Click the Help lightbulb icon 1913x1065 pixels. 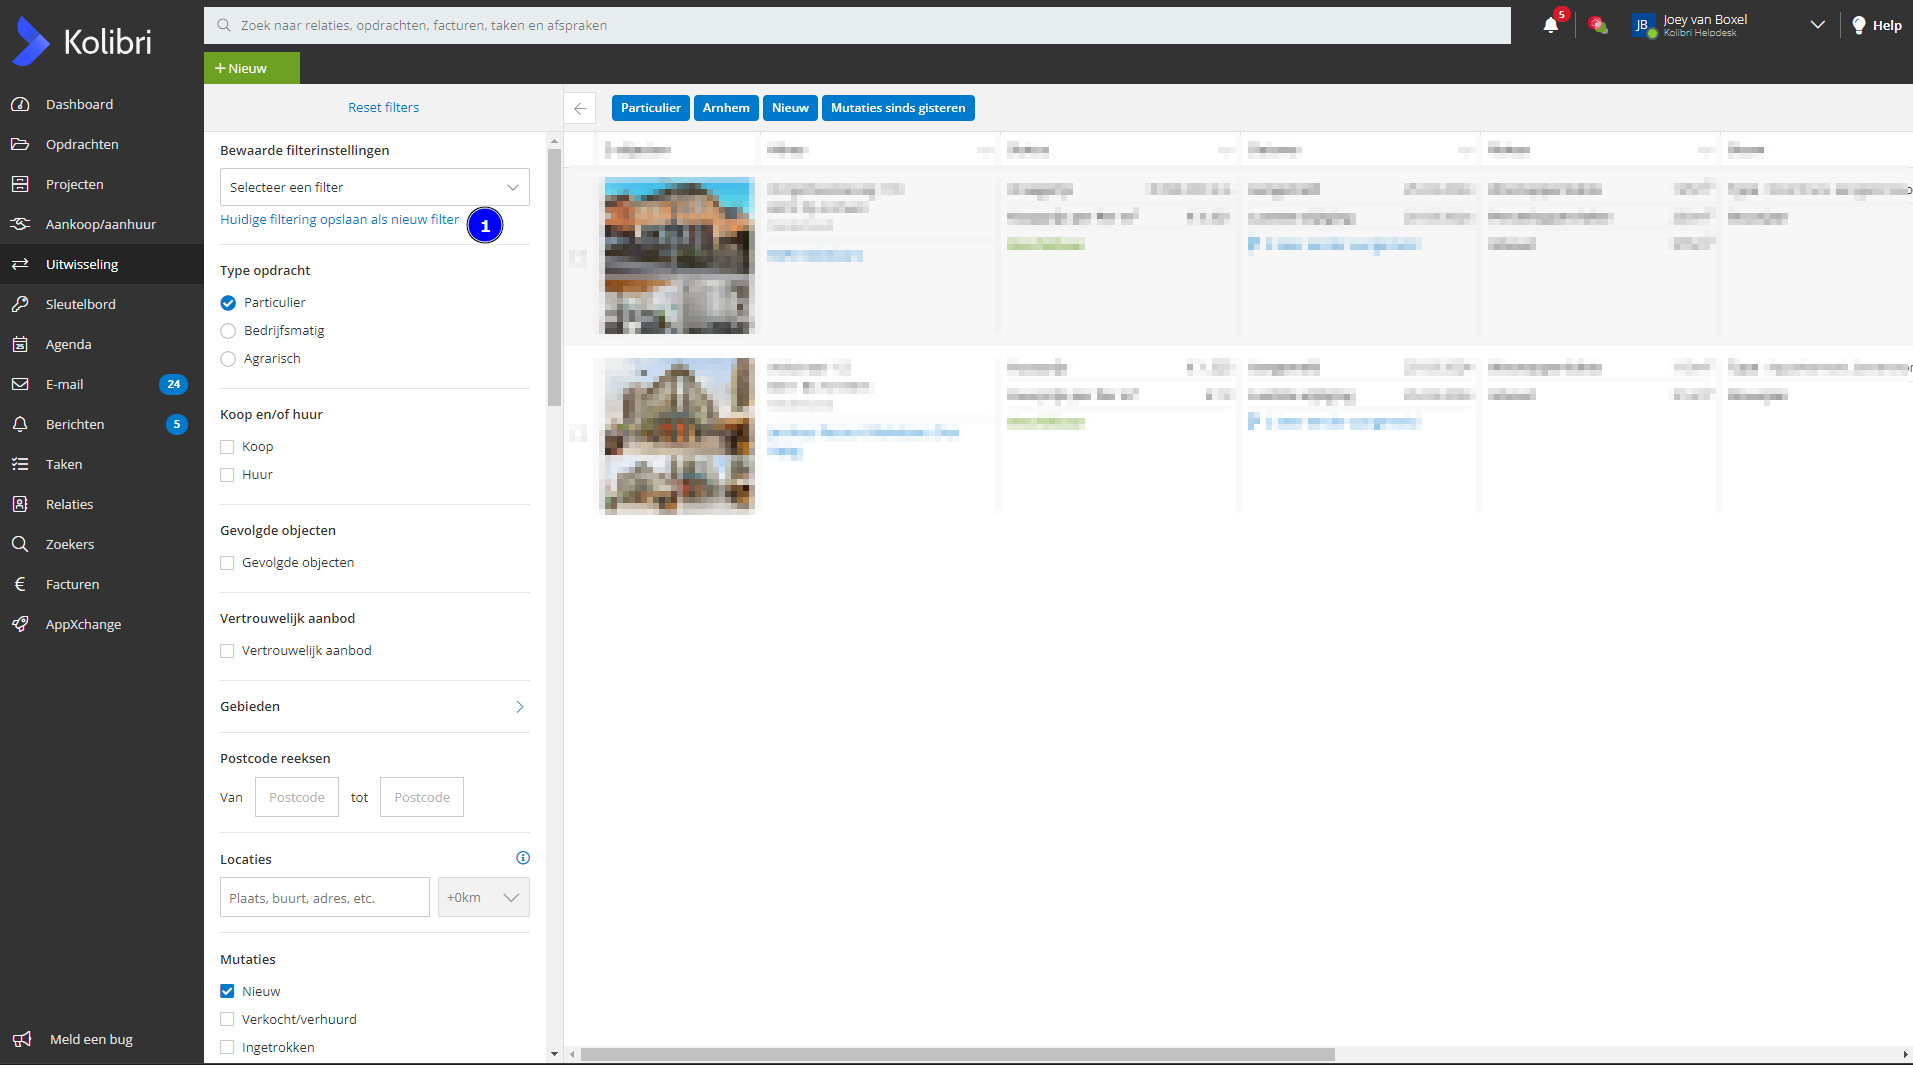point(1859,25)
